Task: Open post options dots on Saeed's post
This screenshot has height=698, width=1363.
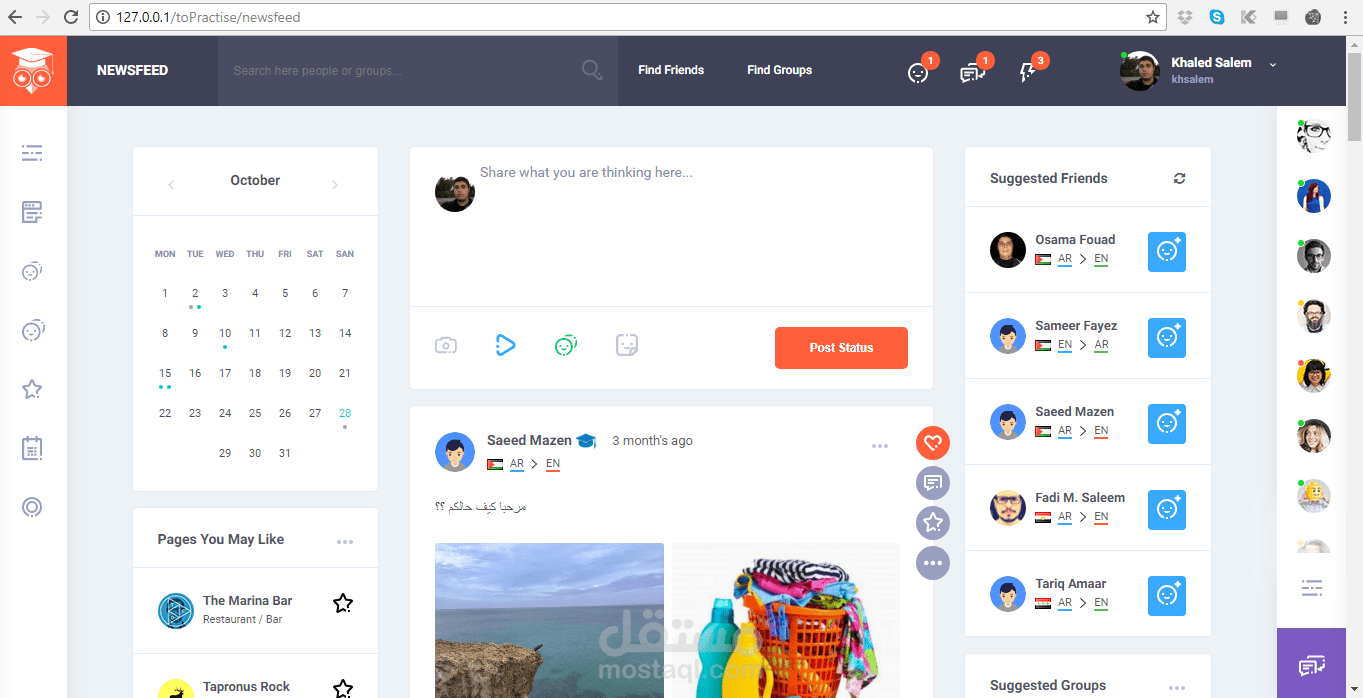Action: (x=880, y=446)
